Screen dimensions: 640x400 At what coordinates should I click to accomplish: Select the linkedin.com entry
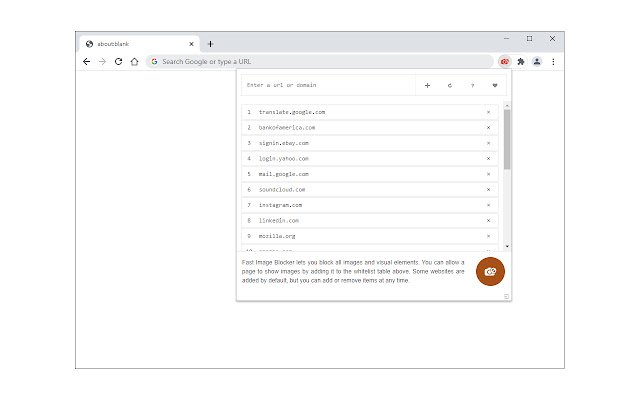(370, 220)
